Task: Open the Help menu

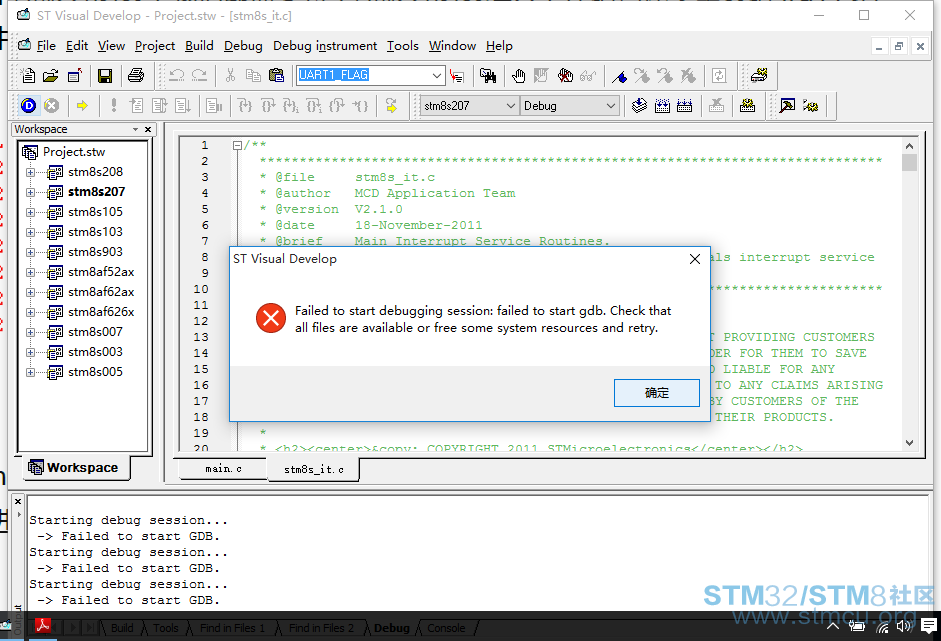Action: click(499, 46)
